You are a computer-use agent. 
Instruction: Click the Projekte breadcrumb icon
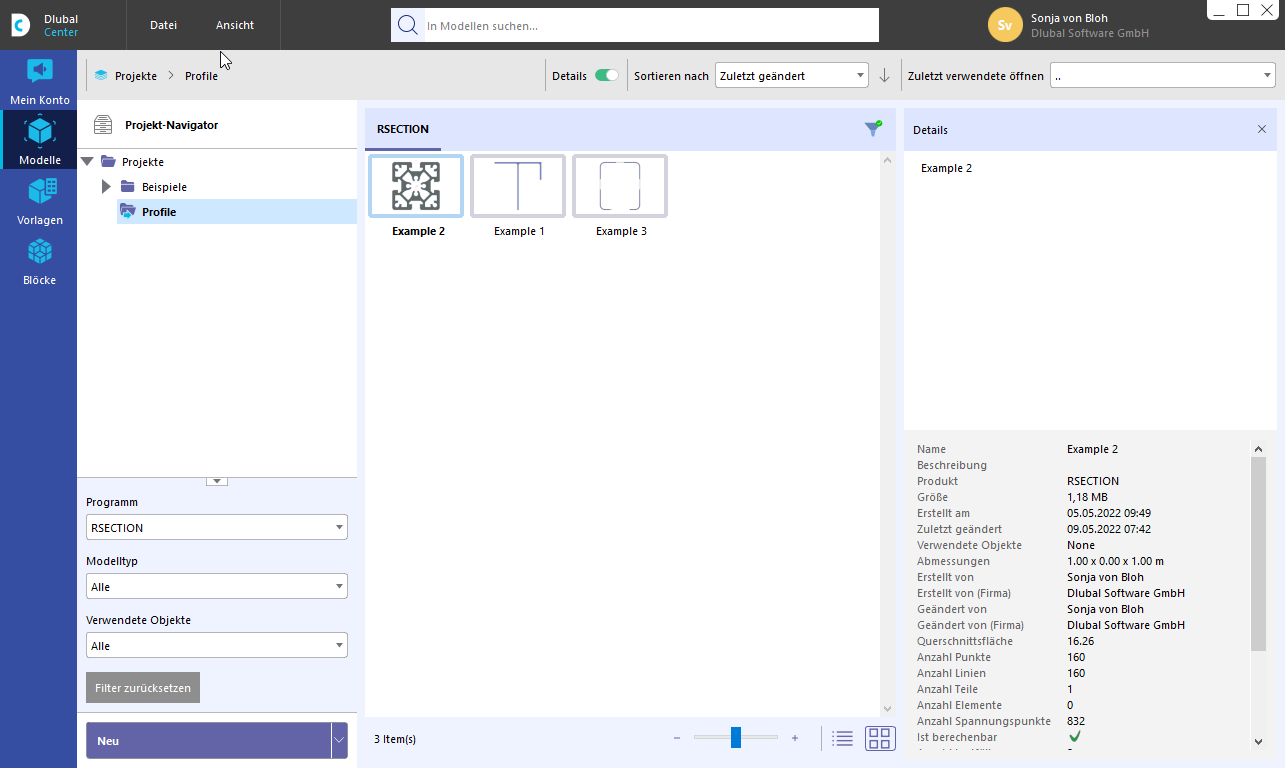coord(101,75)
